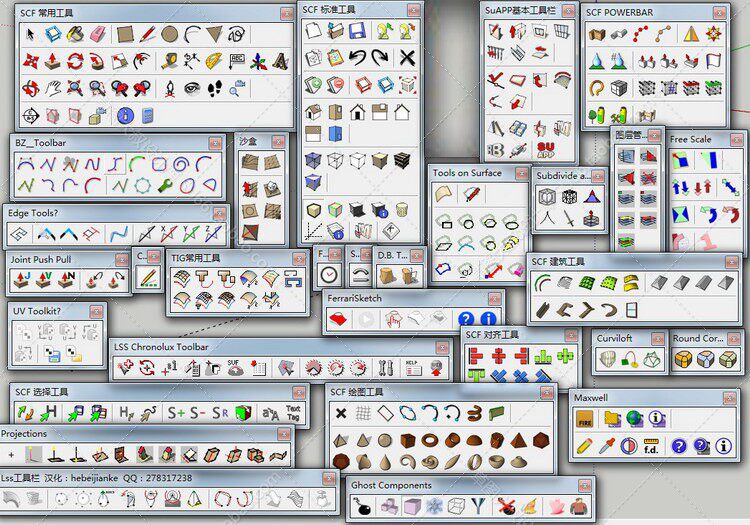
Task: Choose the J Joint Push Pull icon
Action: tap(22, 280)
